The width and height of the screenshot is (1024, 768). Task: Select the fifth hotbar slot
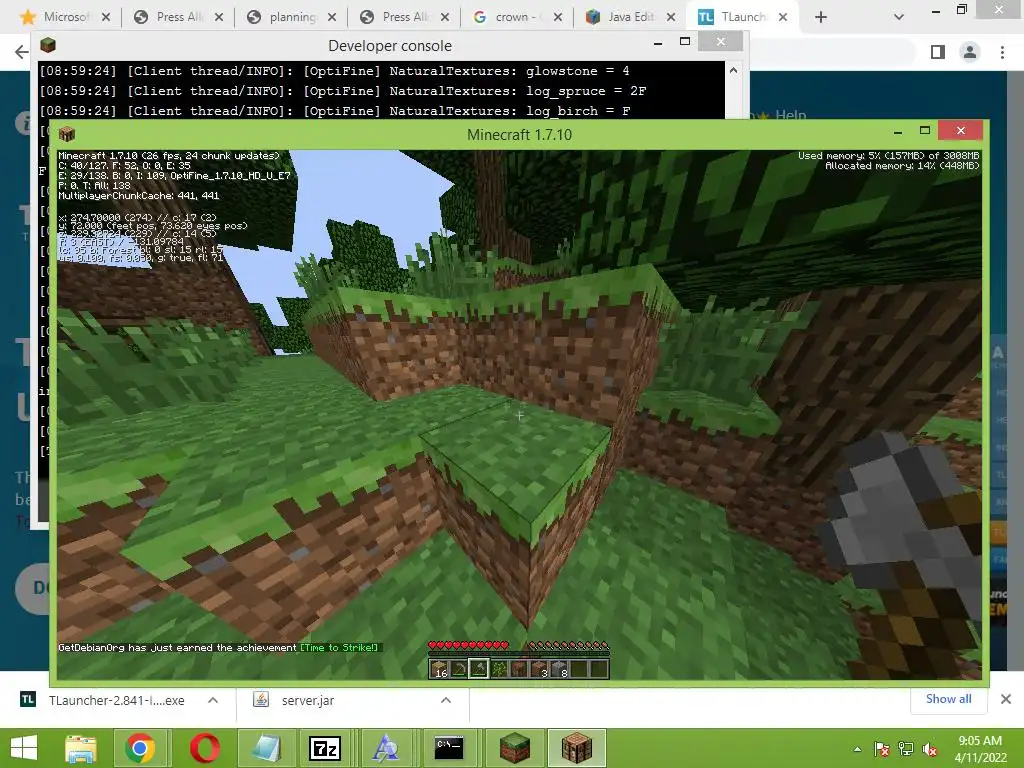pyautogui.click(x=519, y=669)
